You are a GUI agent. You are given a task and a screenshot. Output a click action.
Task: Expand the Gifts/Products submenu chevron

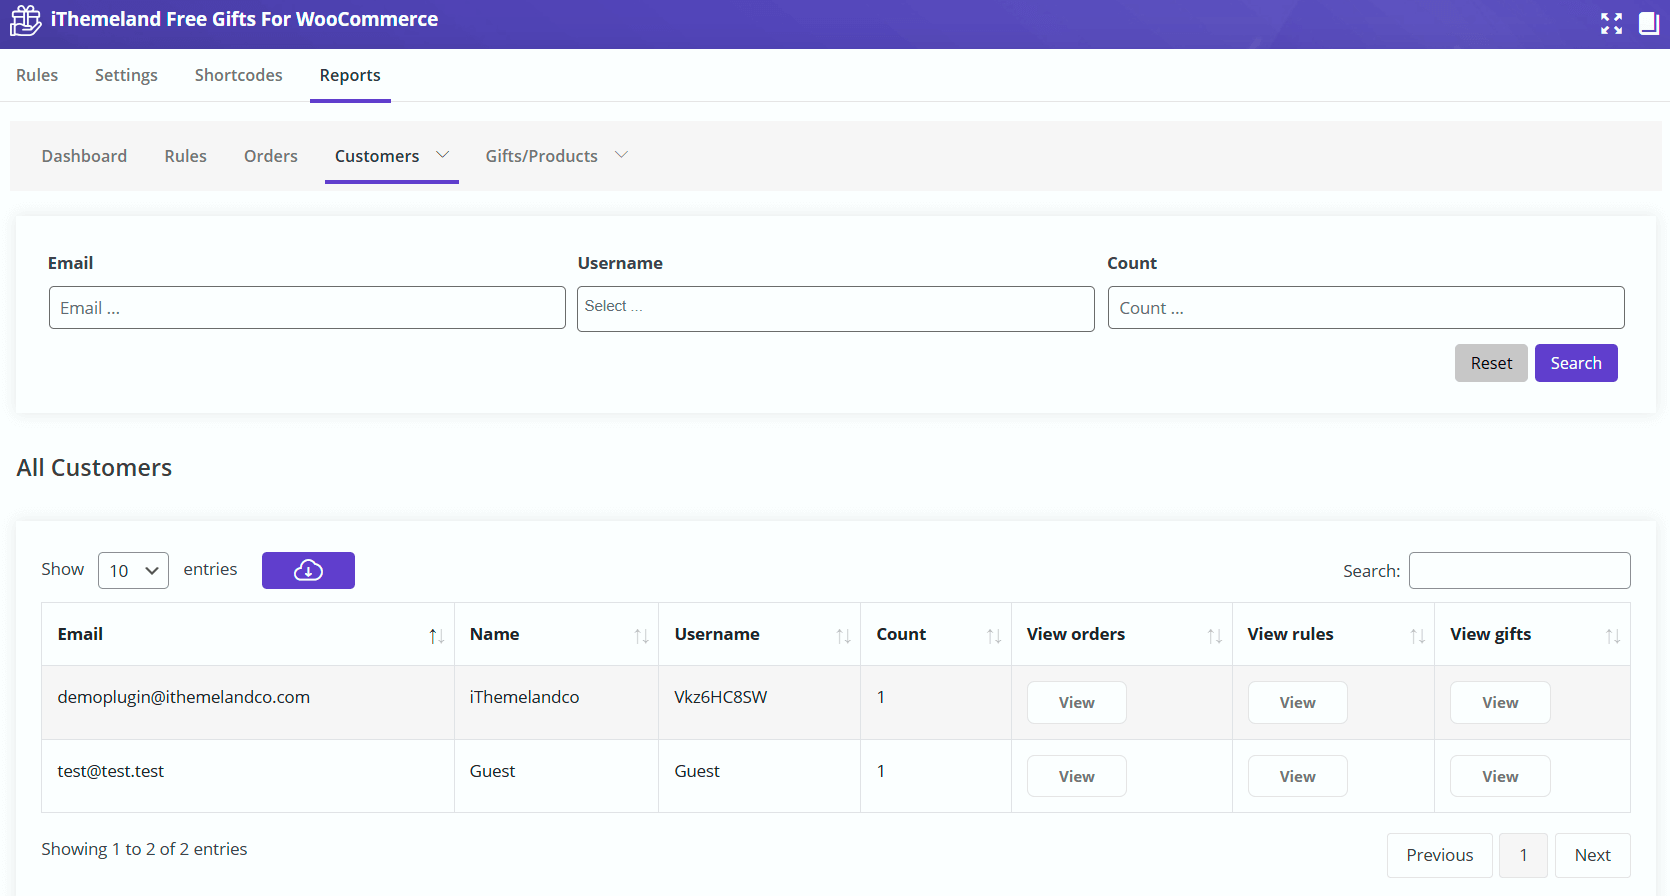(x=621, y=155)
